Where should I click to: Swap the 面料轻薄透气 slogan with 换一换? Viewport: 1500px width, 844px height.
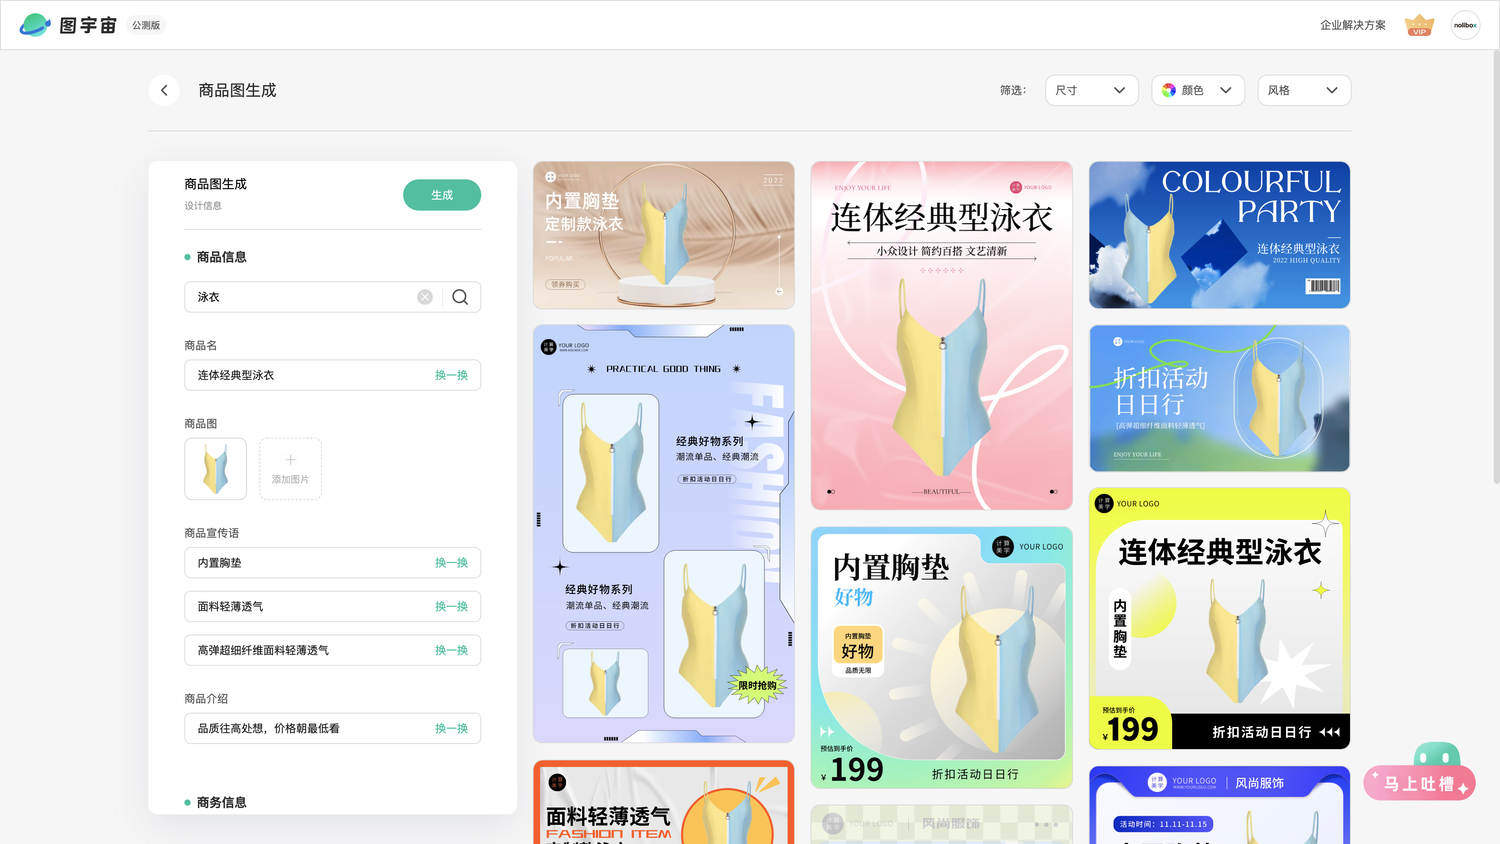[451, 607]
